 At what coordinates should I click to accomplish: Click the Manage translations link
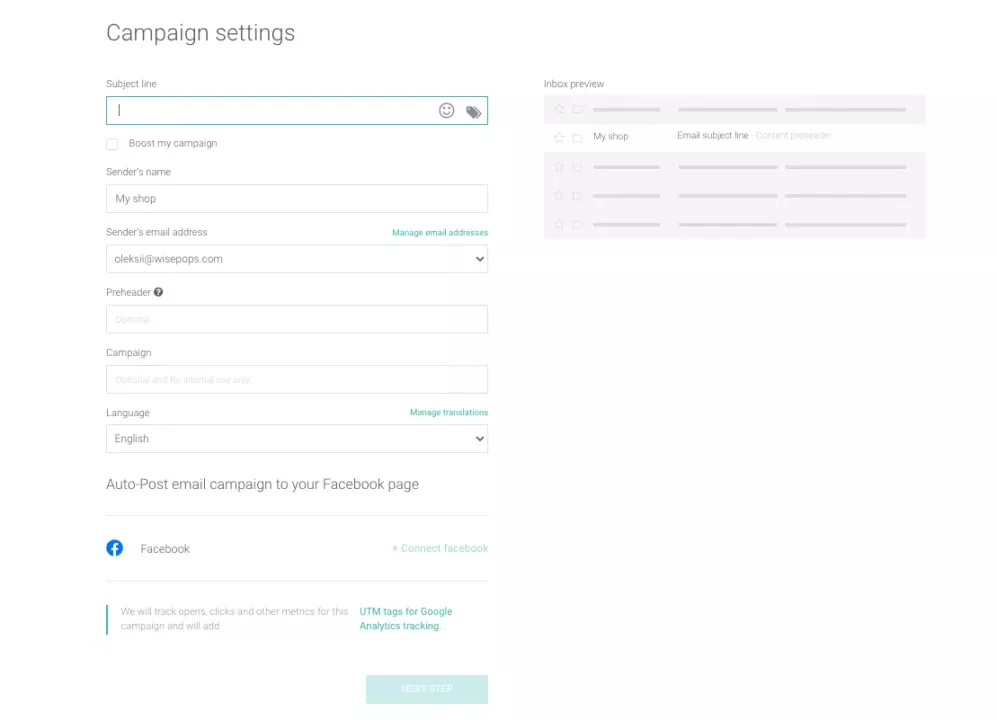(449, 413)
